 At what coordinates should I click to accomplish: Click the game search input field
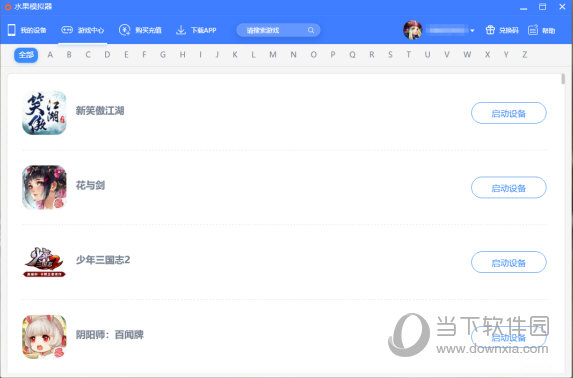point(278,30)
